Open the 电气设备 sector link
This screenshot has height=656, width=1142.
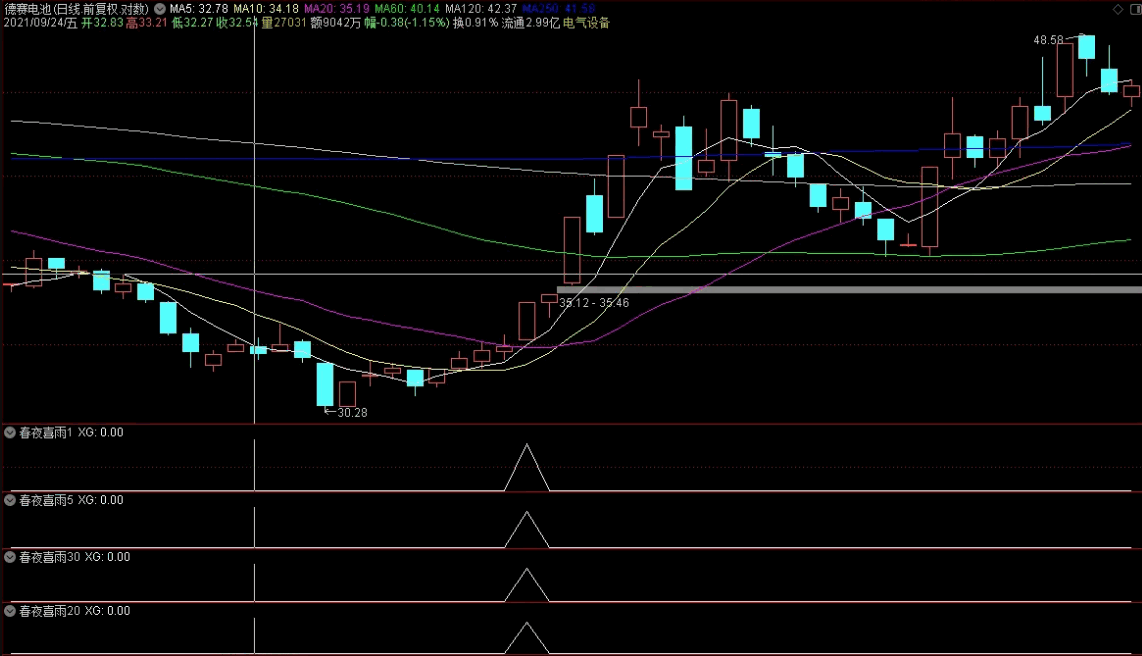tap(586, 23)
